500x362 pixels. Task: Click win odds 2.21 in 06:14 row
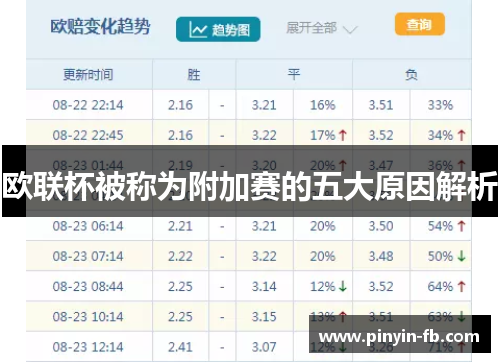(180, 226)
